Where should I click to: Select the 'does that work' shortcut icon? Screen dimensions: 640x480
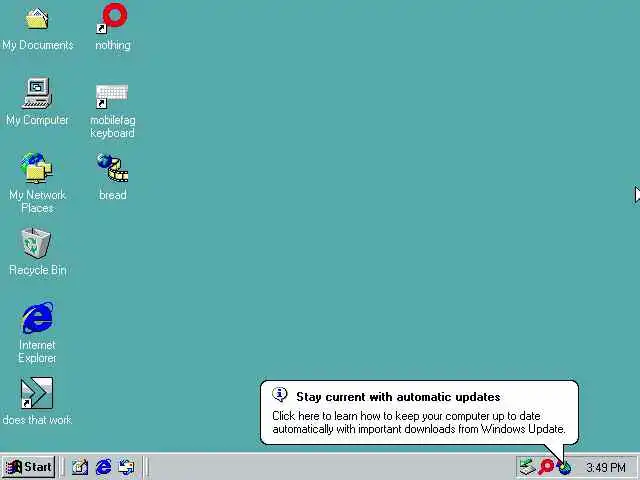click(x=37, y=393)
